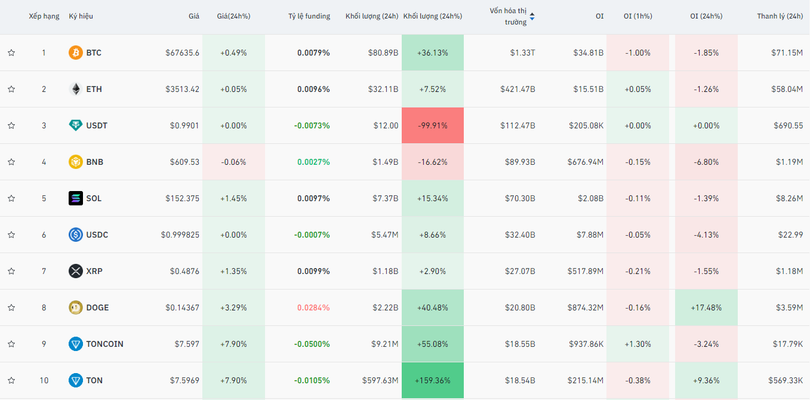Star BTC as a favorite
Viewport: 810px width, 400px height.
pos(11,53)
